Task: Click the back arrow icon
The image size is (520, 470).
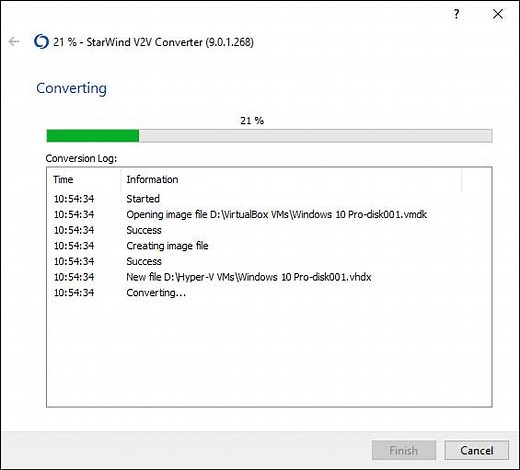Action: (14, 42)
